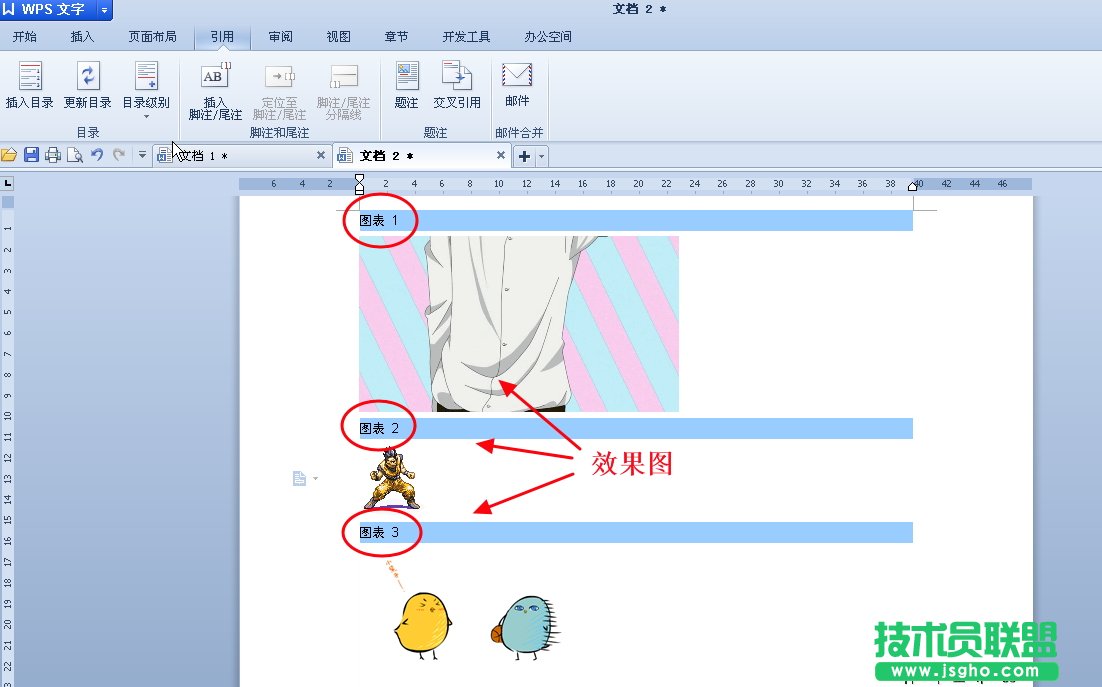This screenshot has height=687, width=1102.
Task: Click the Save icon on quick access toolbar
Action: point(32,155)
